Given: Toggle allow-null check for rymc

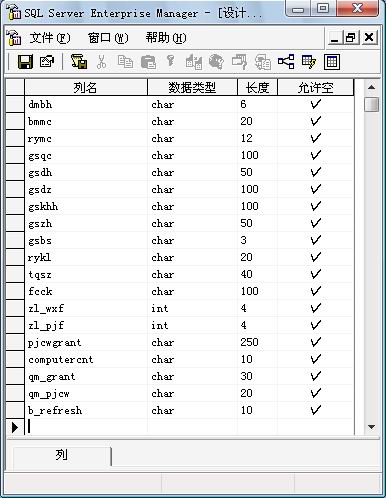Looking at the screenshot, I should [x=315, y=138].
